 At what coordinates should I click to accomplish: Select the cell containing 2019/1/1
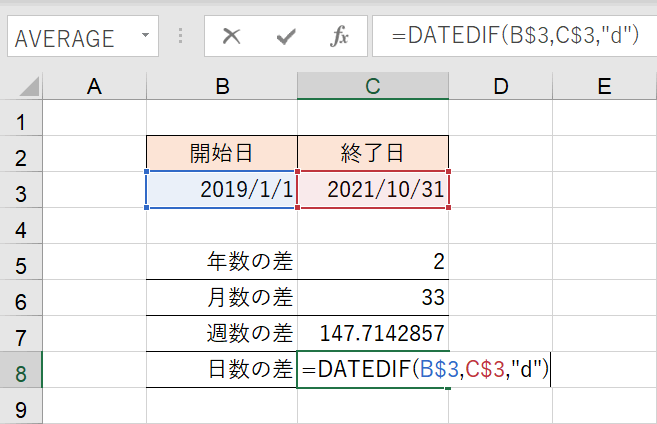click(222, 189)
